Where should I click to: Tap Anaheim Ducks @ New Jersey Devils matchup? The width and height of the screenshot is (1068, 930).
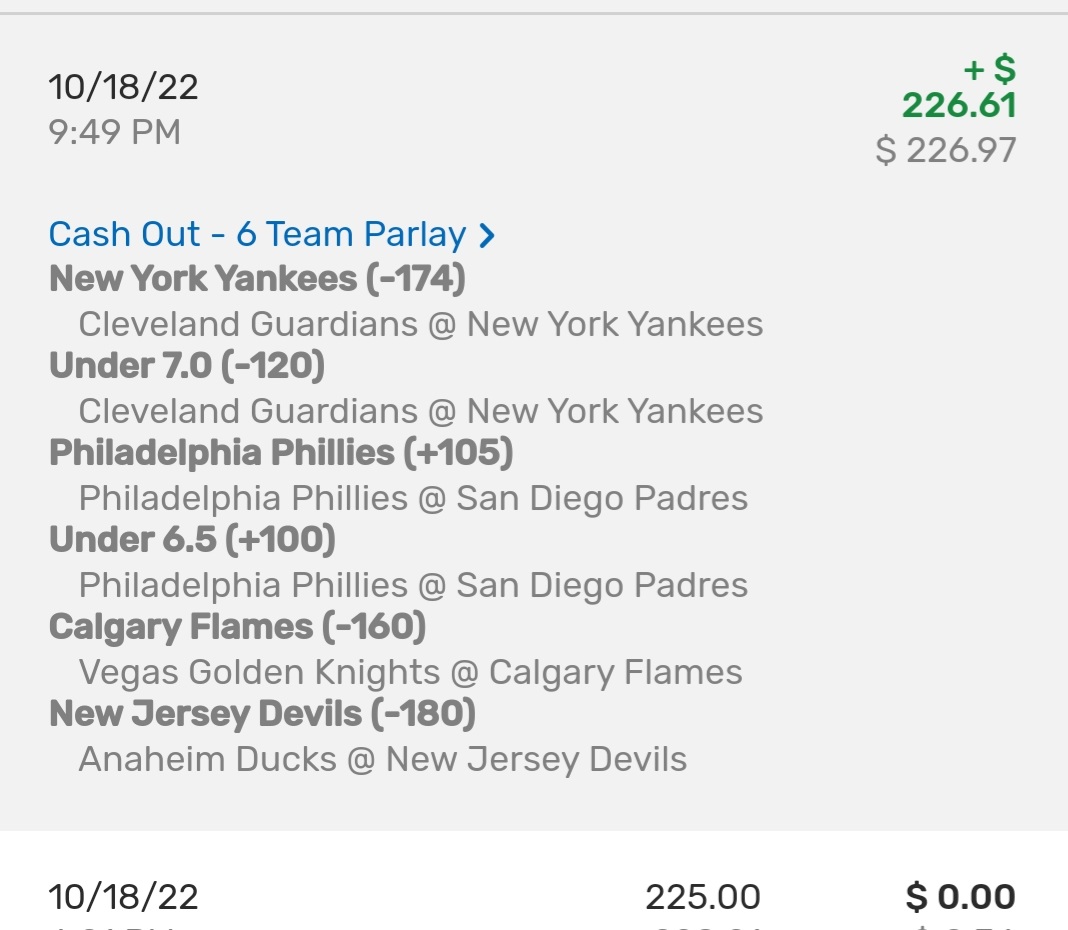pos(383,759)
